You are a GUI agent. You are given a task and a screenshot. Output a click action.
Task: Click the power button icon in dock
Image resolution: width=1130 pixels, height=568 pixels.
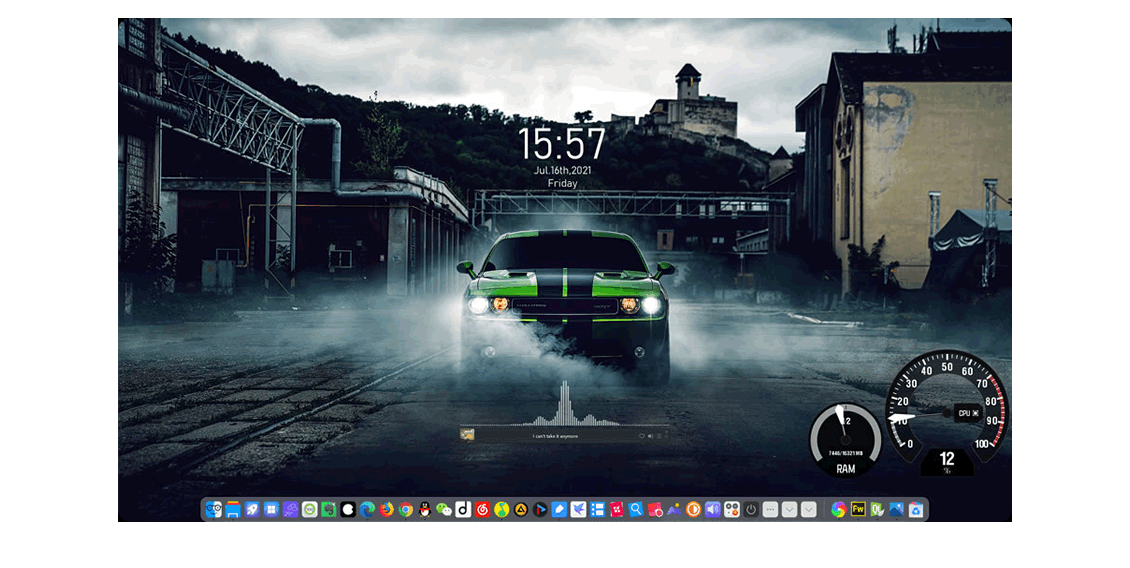coord(751,510)
